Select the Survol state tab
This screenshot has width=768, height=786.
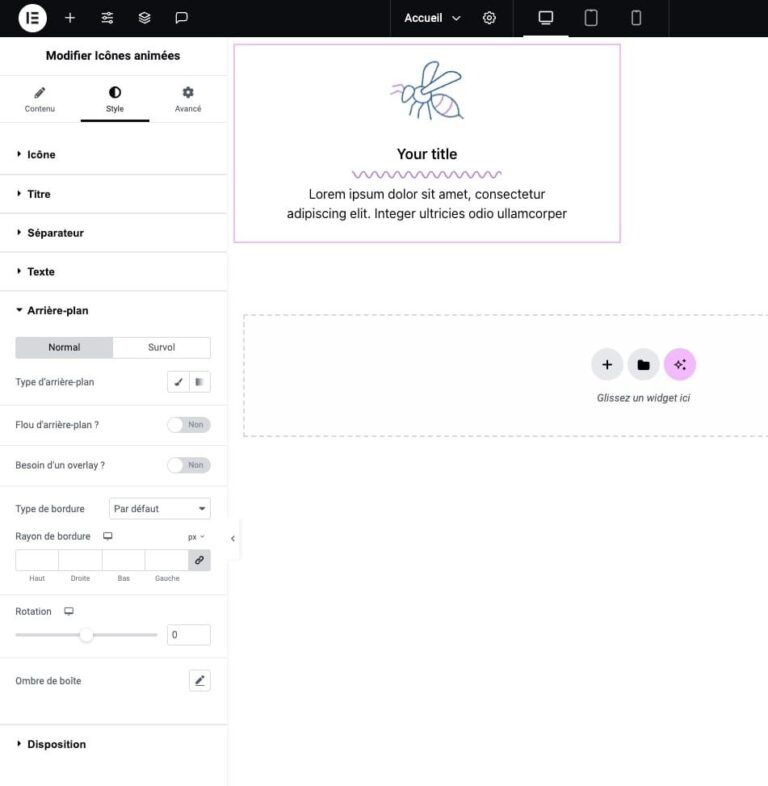[161, 347]
